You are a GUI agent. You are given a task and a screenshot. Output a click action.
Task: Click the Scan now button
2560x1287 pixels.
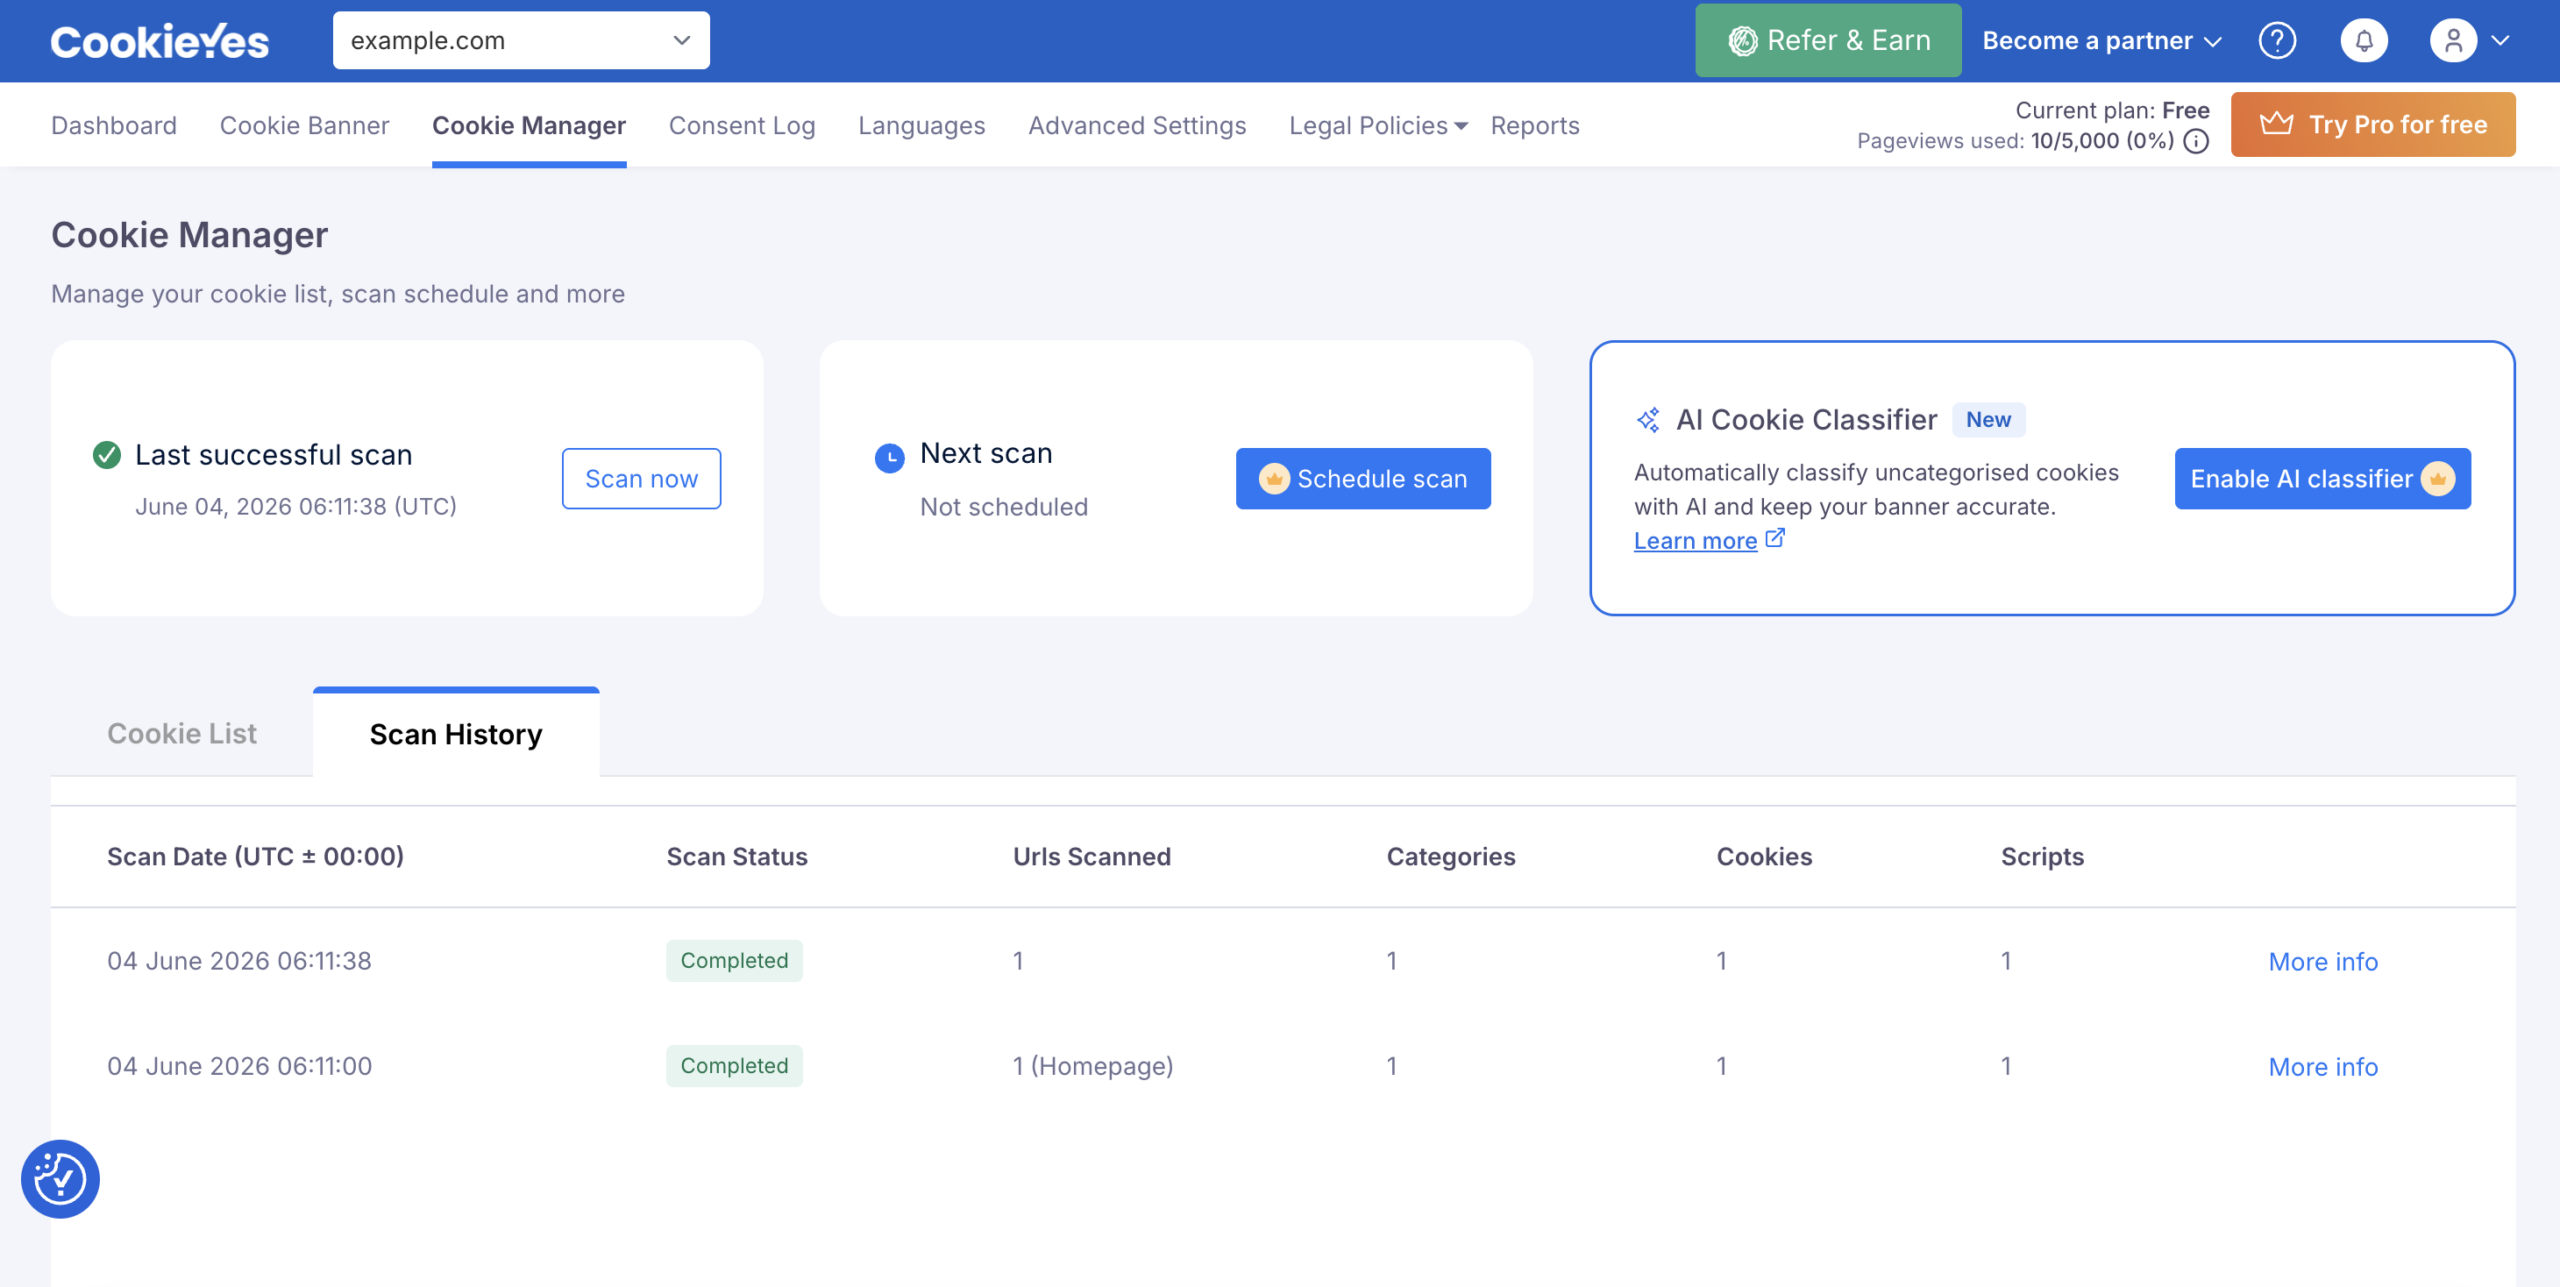coord(641,479)
